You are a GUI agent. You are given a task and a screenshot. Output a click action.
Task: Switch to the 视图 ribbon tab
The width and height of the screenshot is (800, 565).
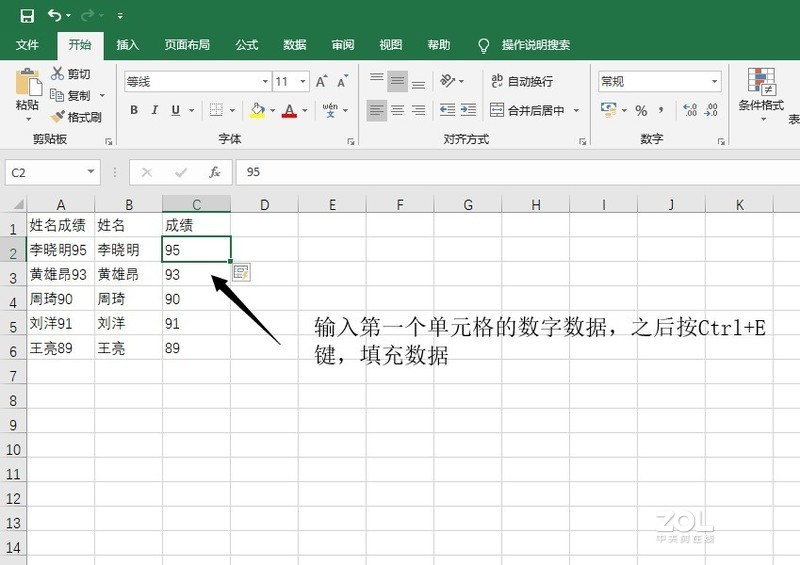[391, 45]
